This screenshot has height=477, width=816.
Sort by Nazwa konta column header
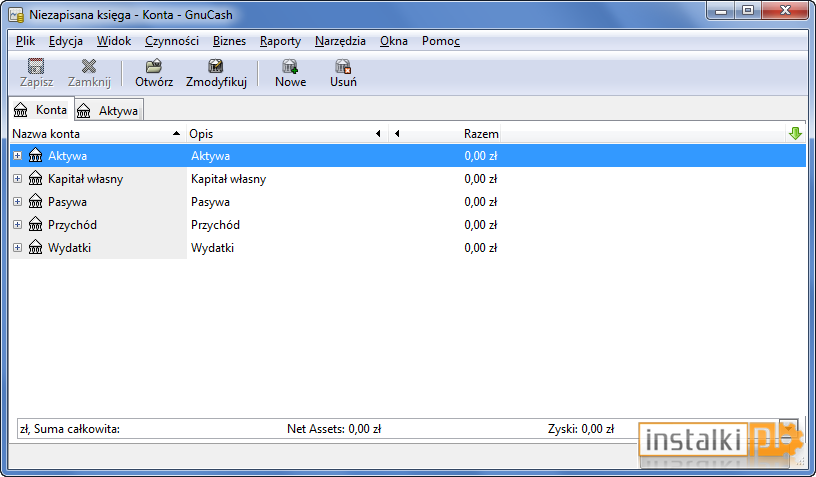[98, 134]
